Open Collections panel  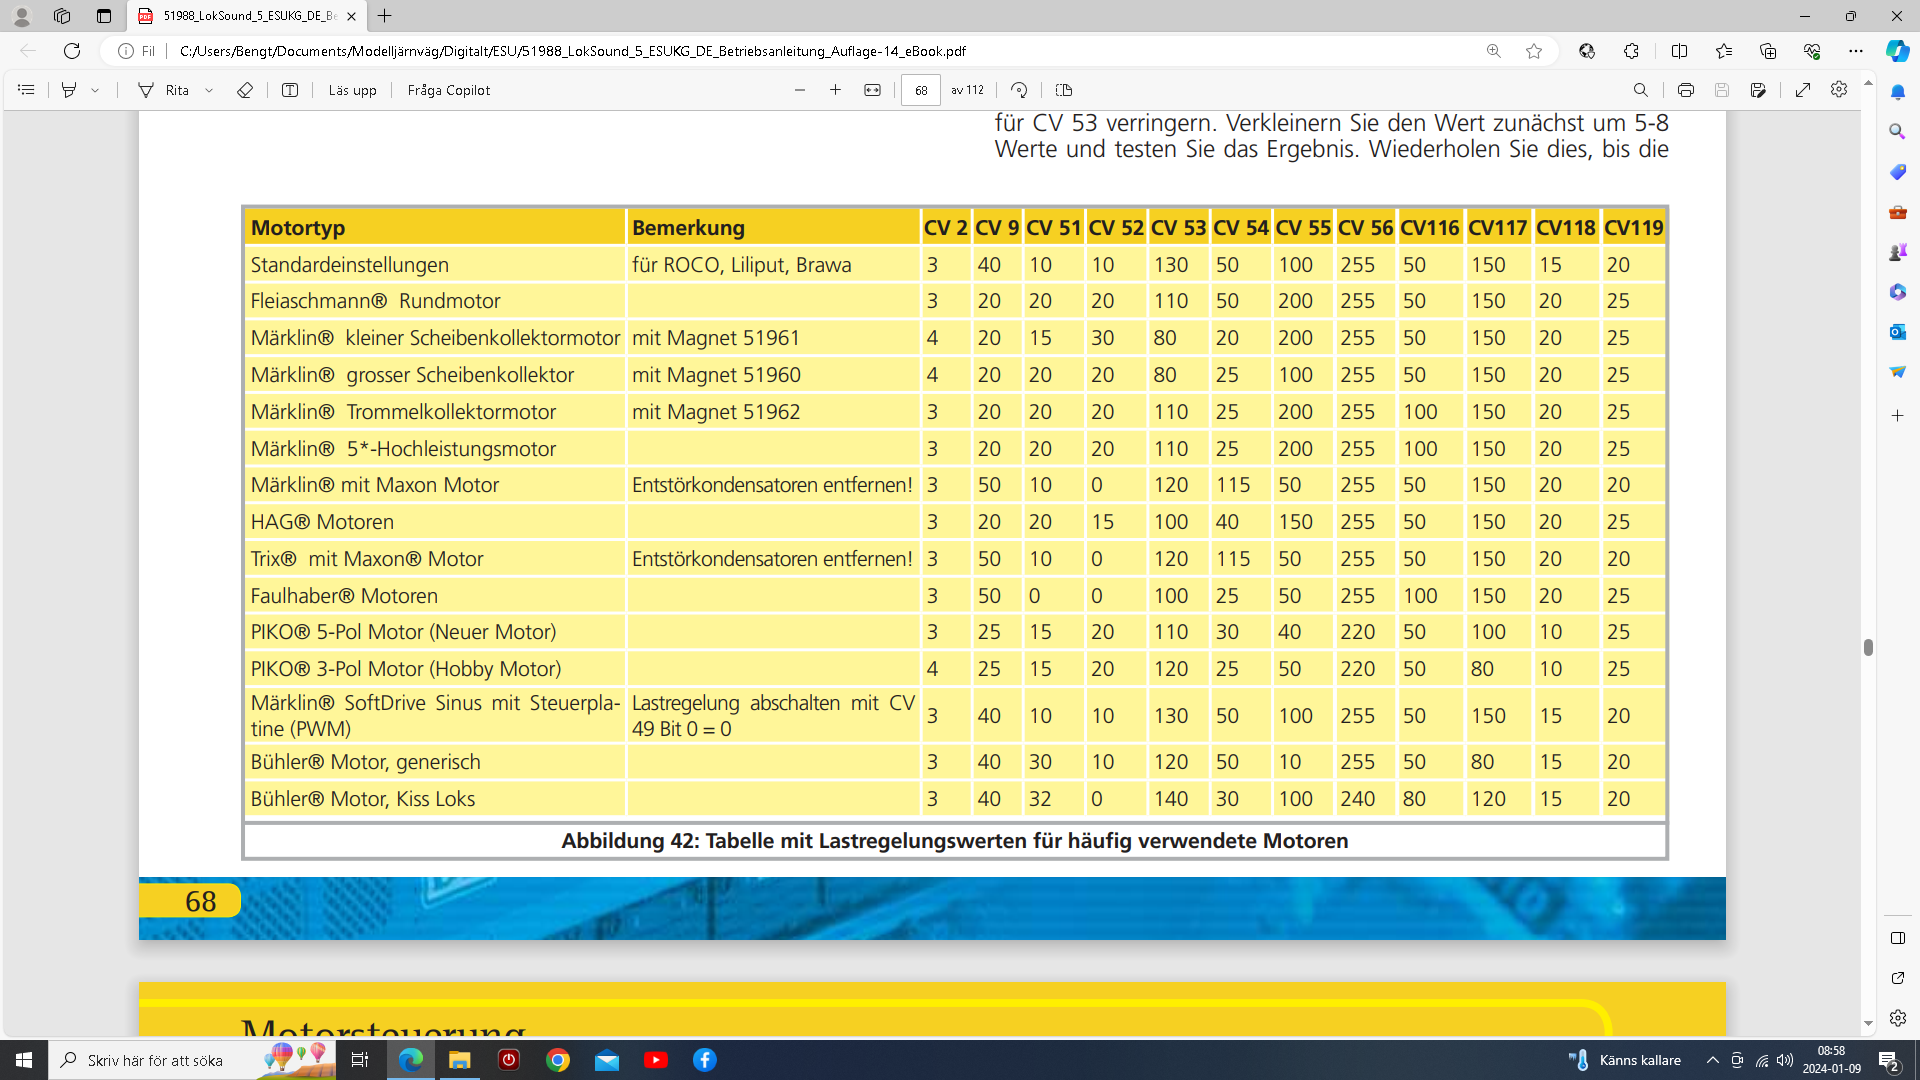(1768, 51)
